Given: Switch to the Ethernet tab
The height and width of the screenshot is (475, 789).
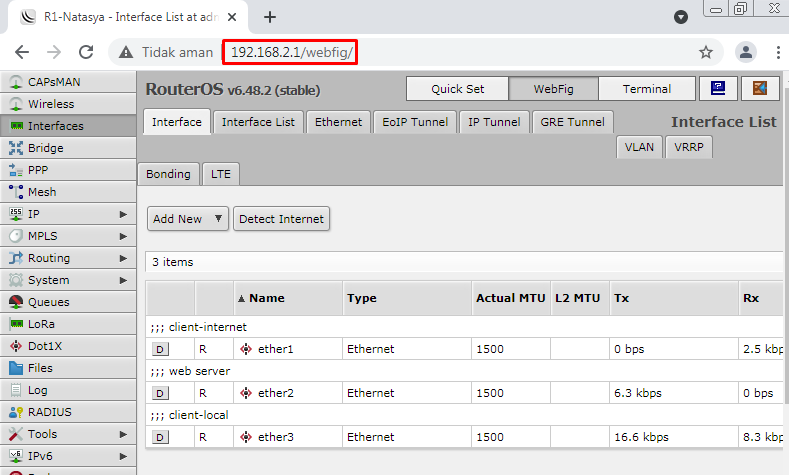Looking at the screenshot, I should tap(338, 122).
